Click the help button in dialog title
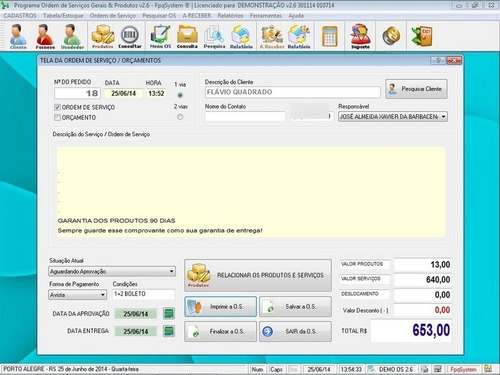 (438, 60)
